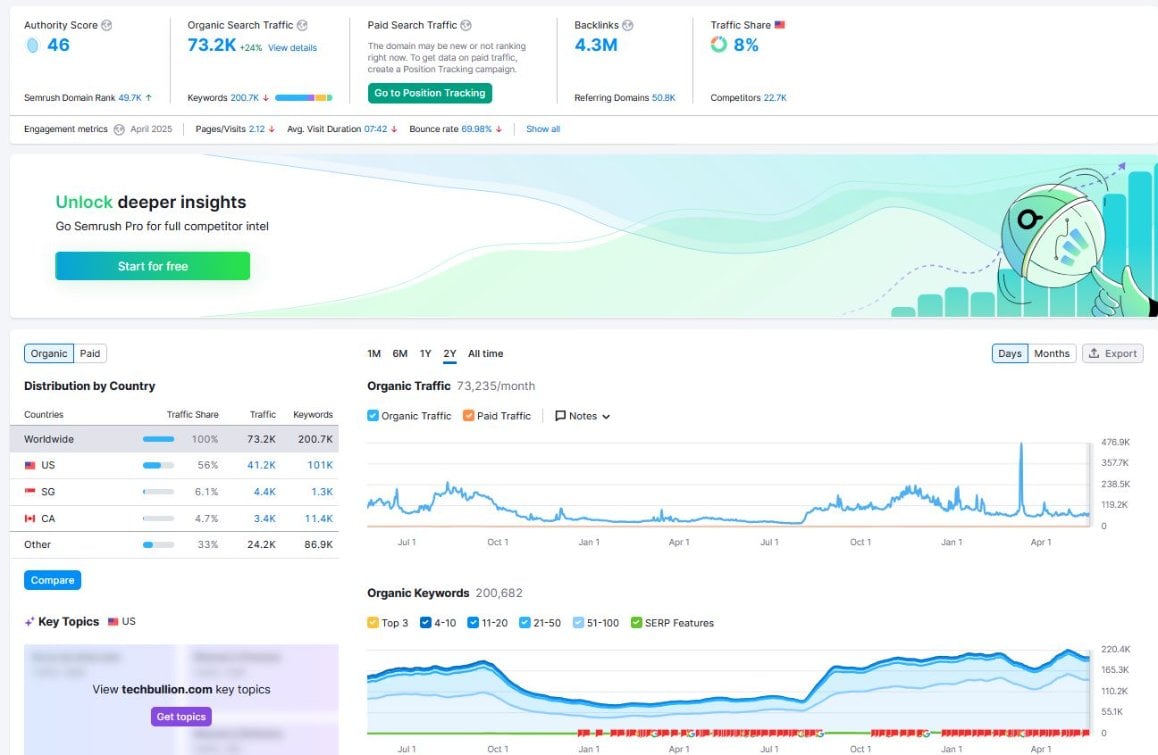The width and height of the screenshot is (1158, 755).
Task: Click the Semrush Domain Rank up arrow
Action: pyautogui.click(x=148, y=98)
